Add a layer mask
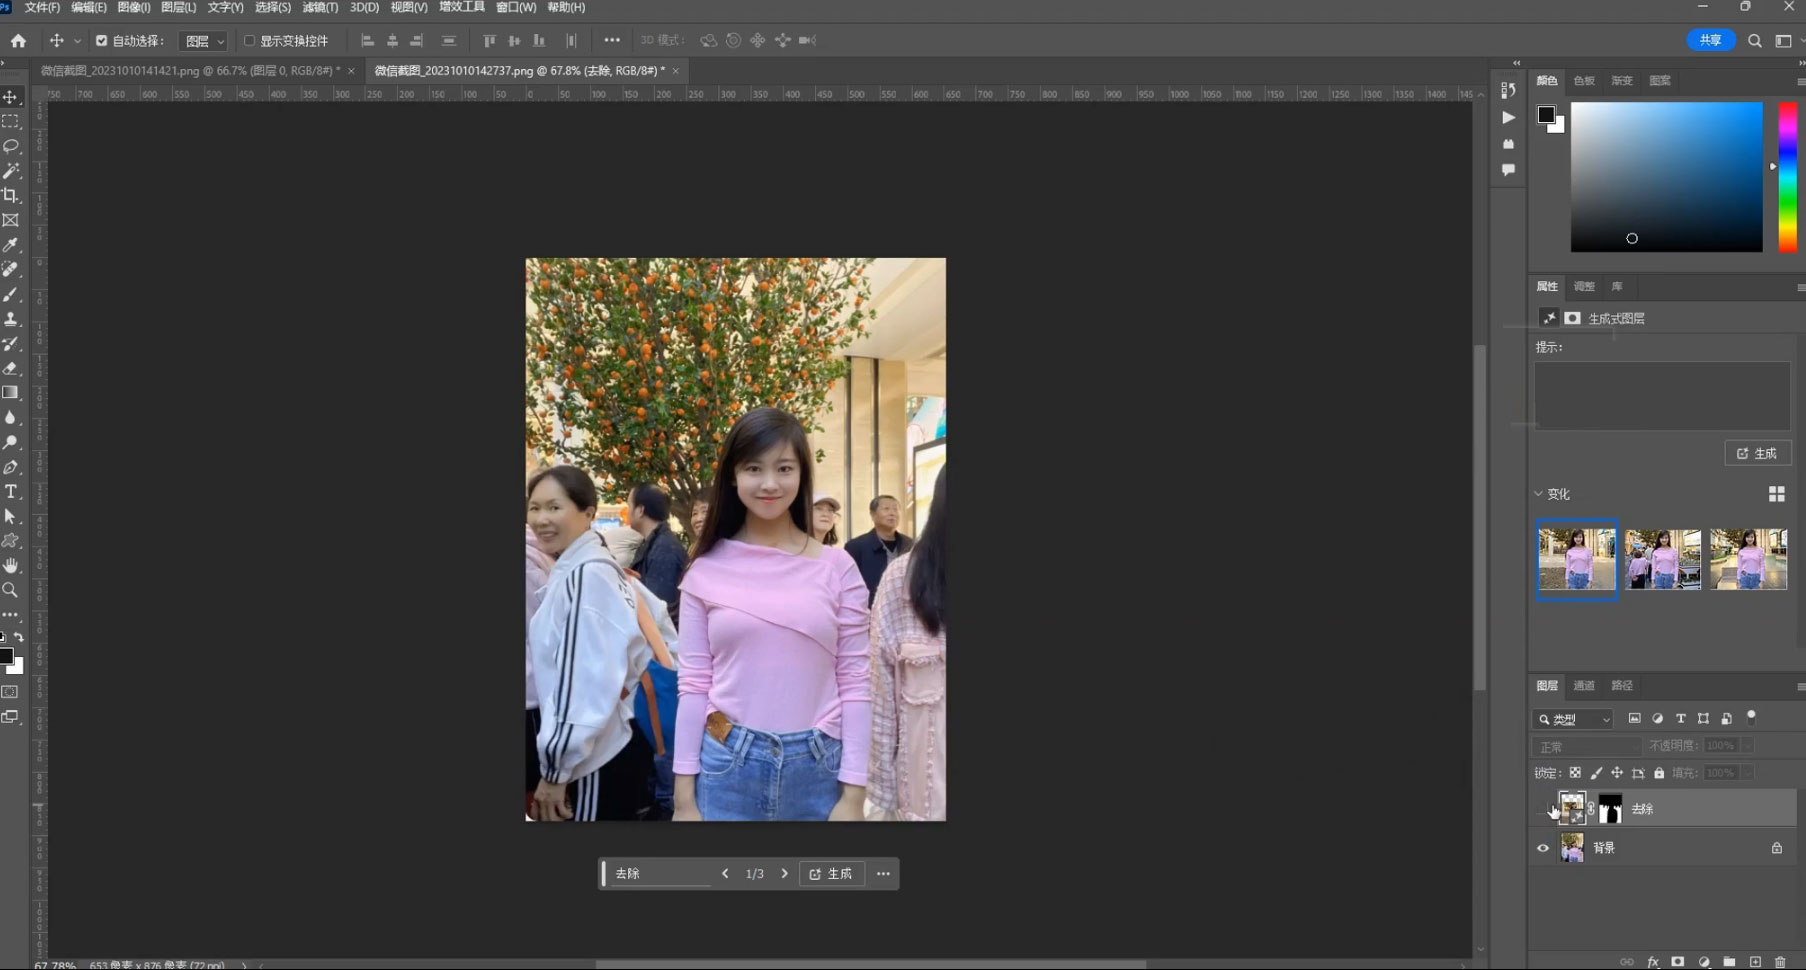1806x970 pixels. point(1678,962)
